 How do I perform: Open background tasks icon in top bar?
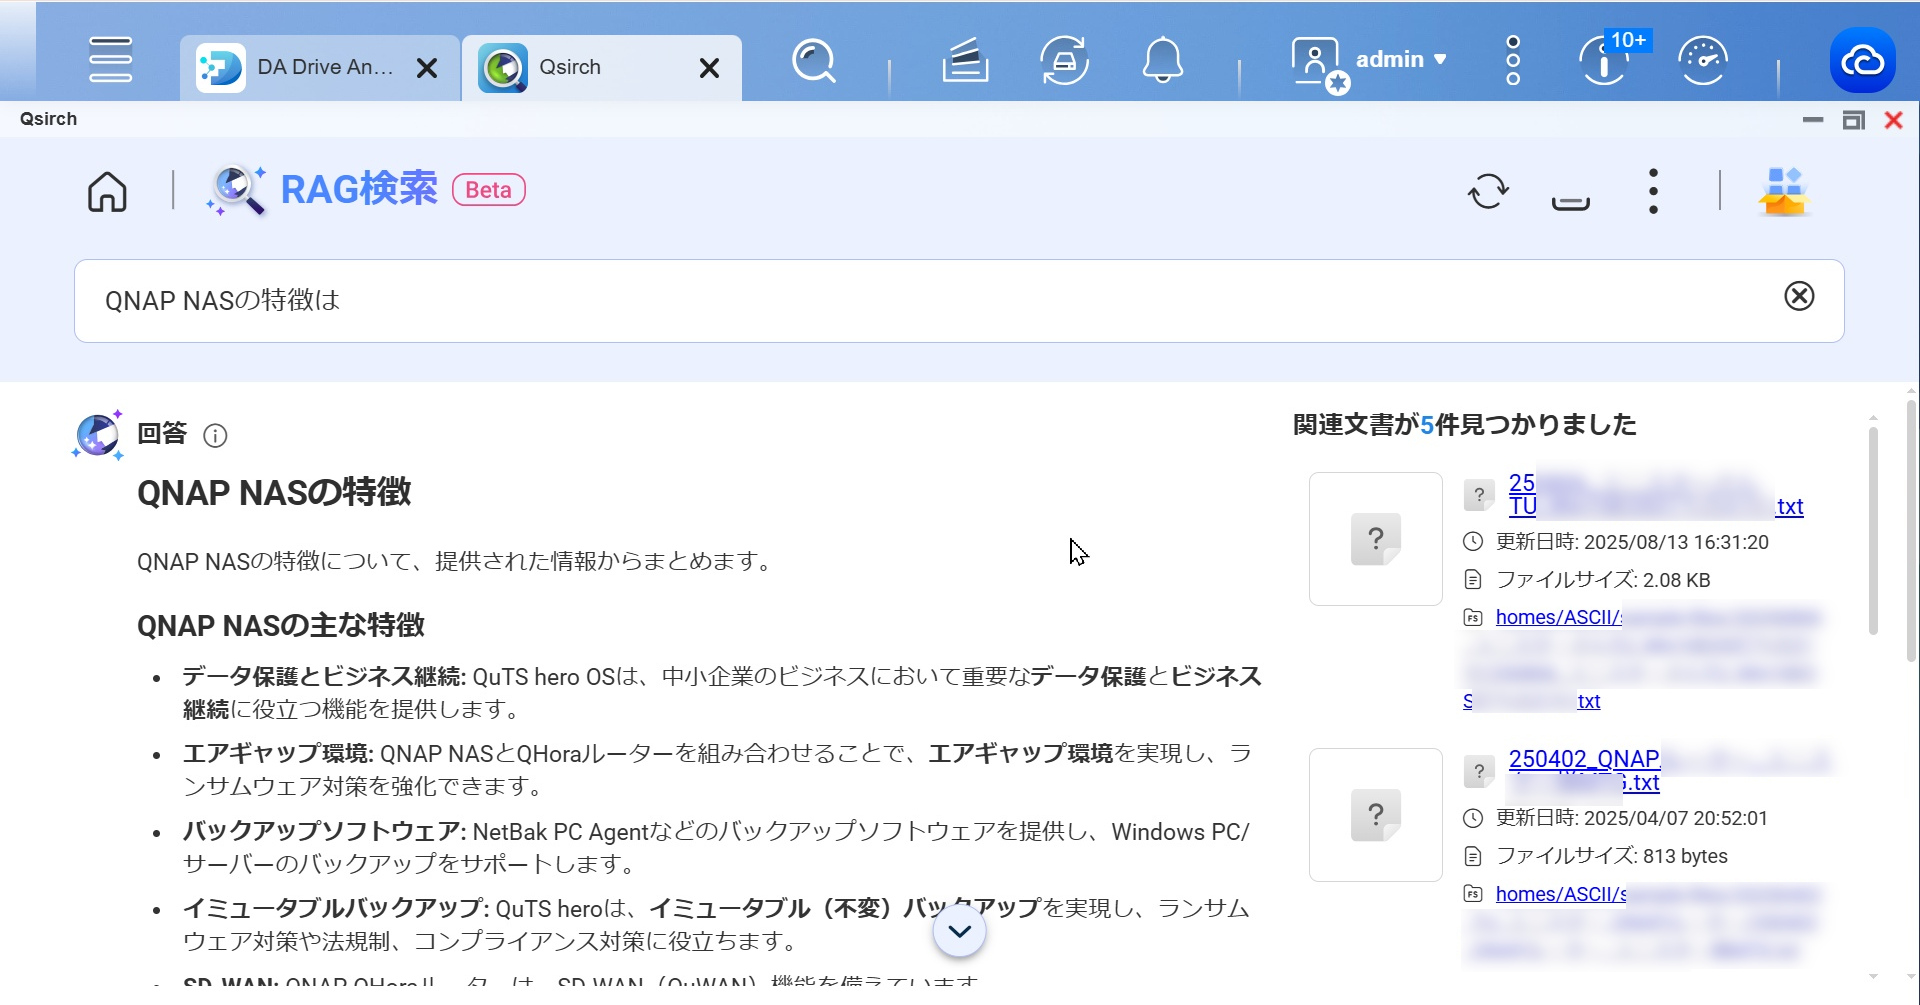click(965, 60)
